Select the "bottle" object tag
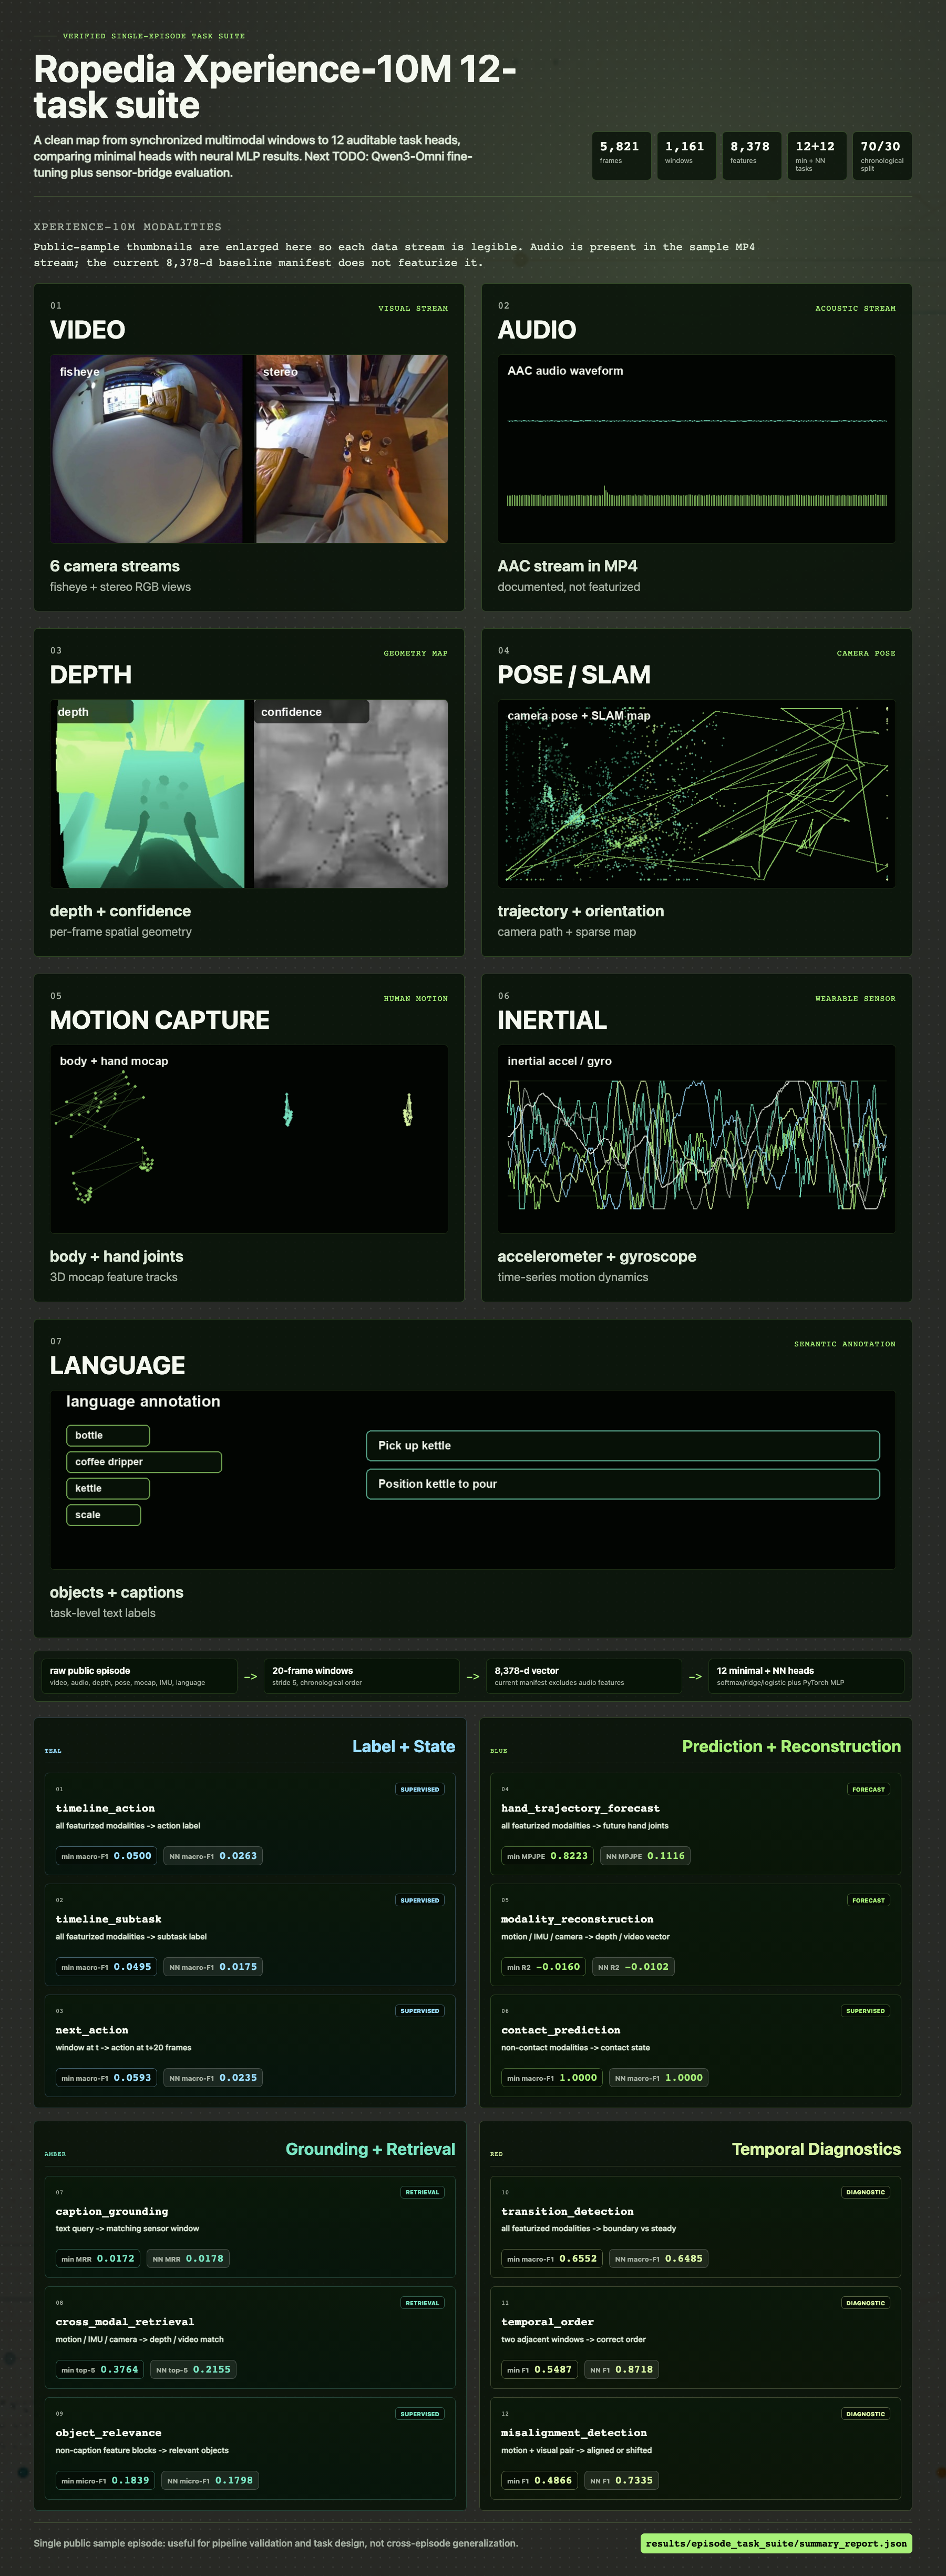This screenshot has width=946, height=2576. coord(108,1436)
